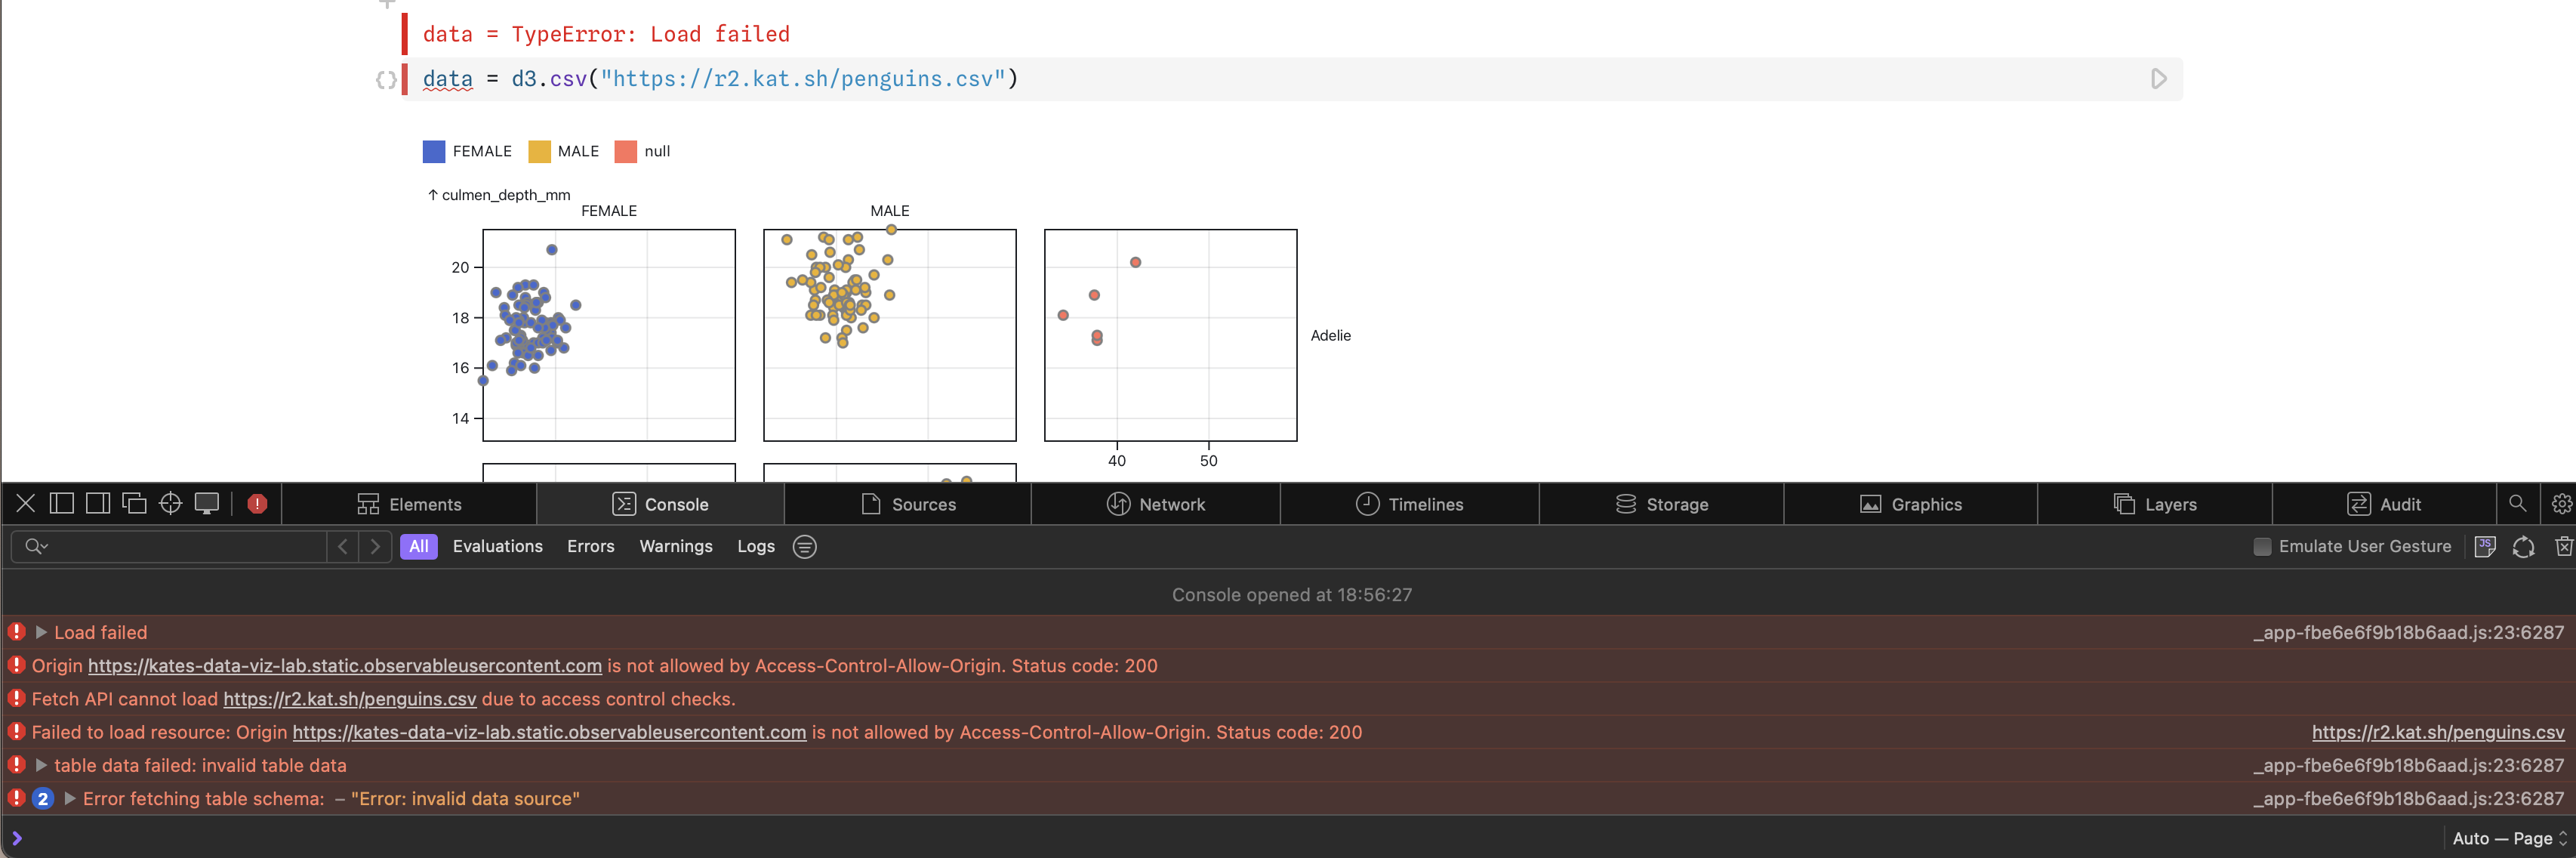The width and height of the screenshot is (2576, 858).
Task: Open the device settings monitor icon
Action: tap(207, 504)
